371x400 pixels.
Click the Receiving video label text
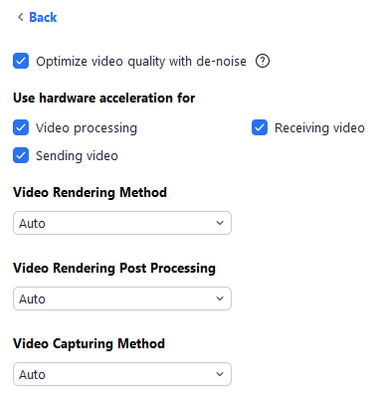click(319, 128)
